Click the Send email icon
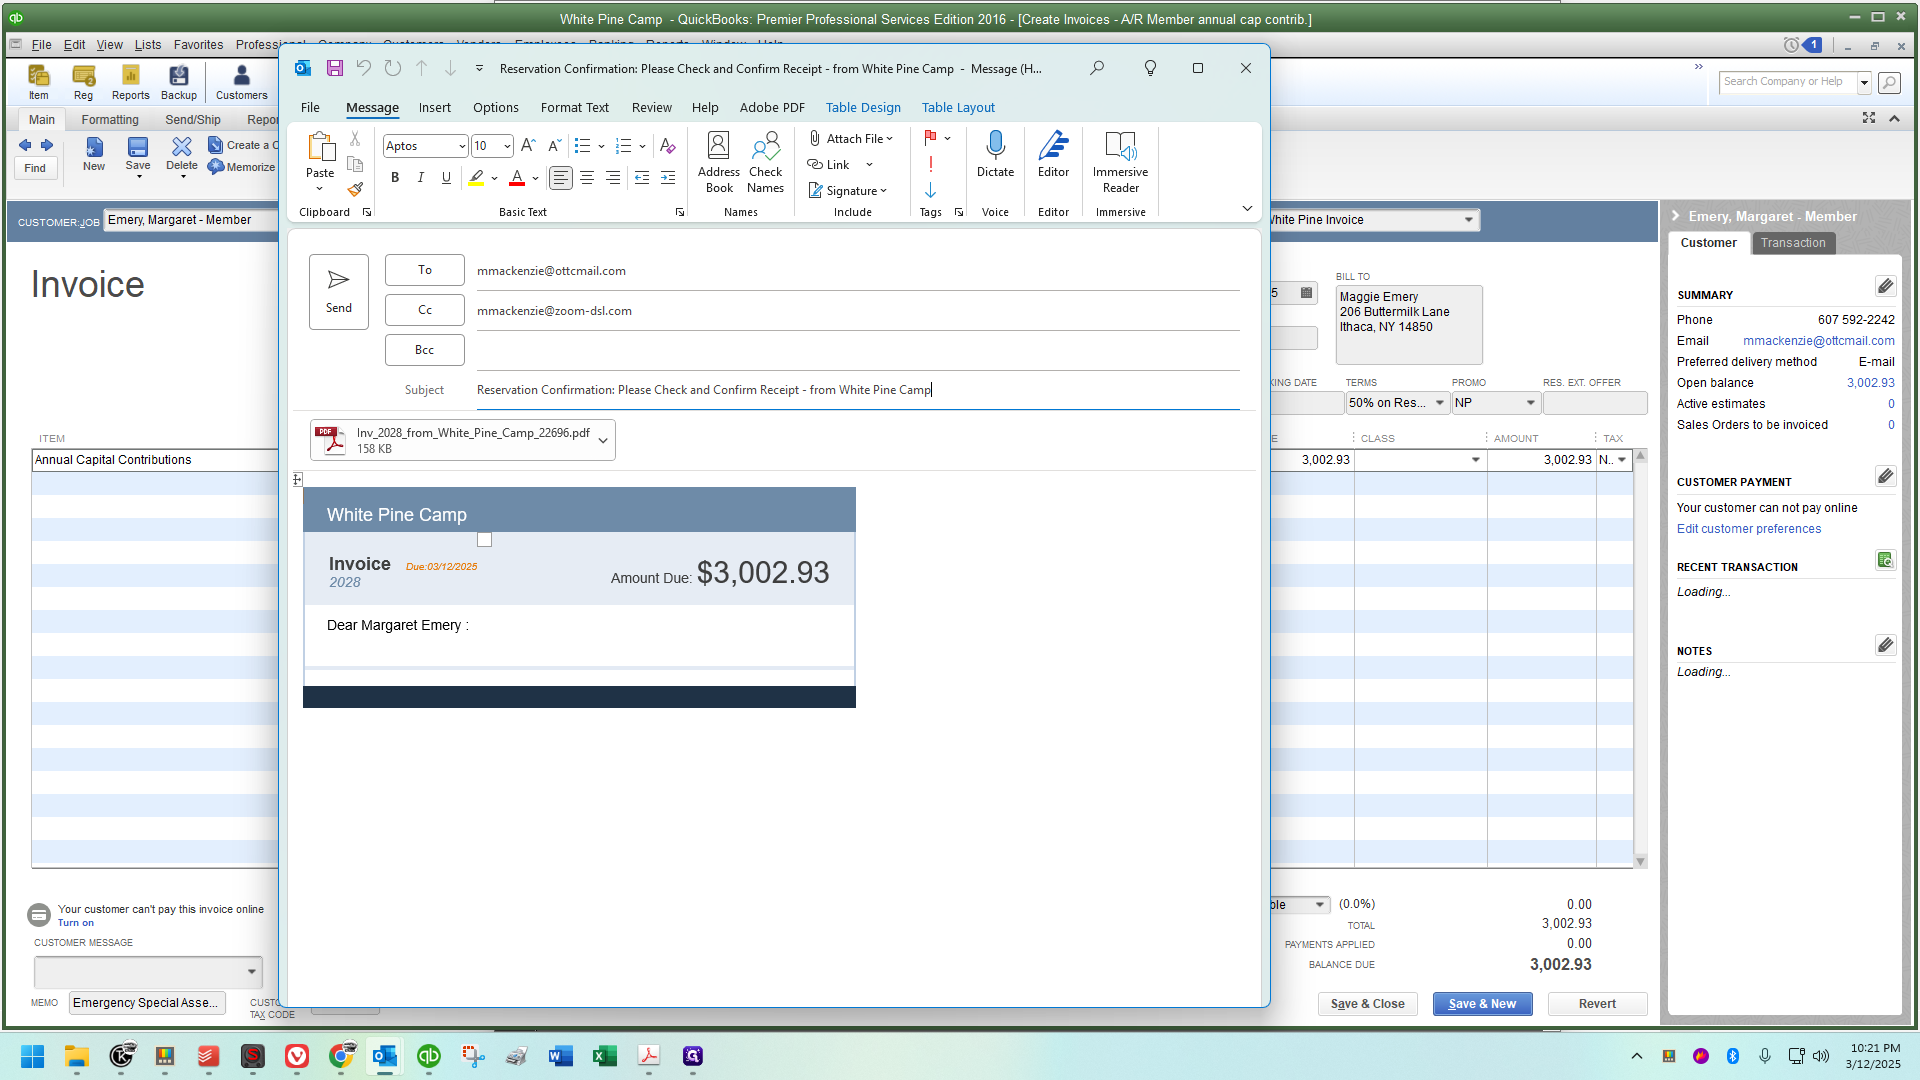Screen dimensions: 1920x1080 point(338,291)
